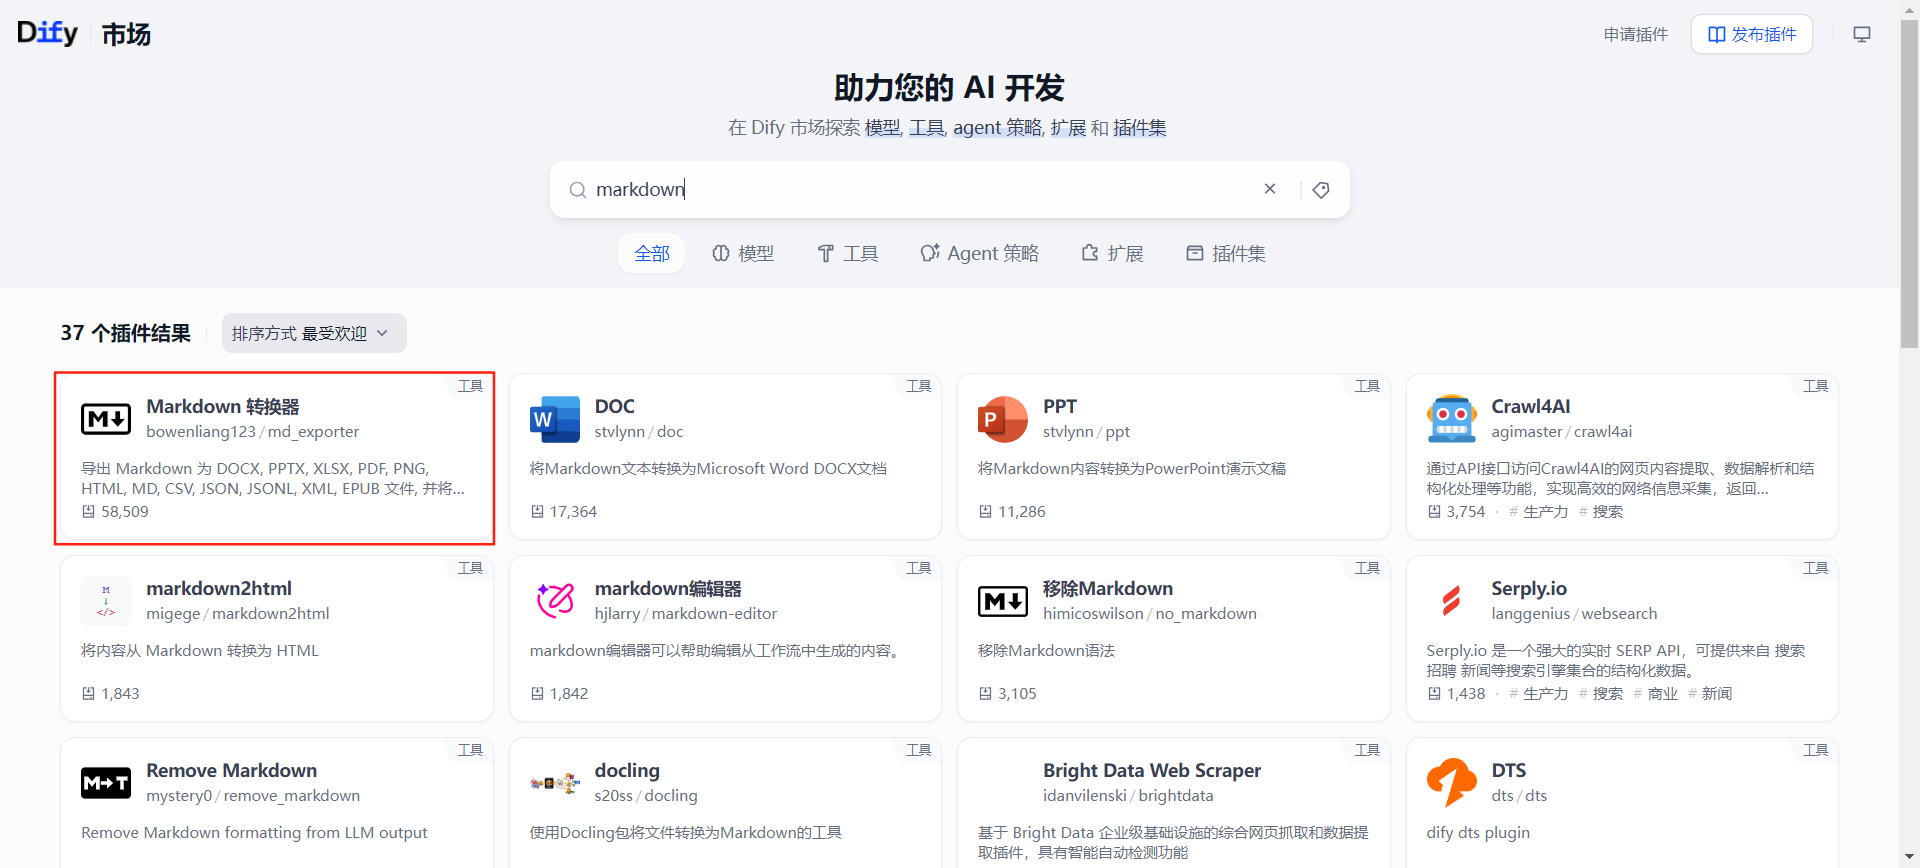Open the Crawl4AI plugin title
Viewport: 1920px width, 868px height.
coord(1531,406)
